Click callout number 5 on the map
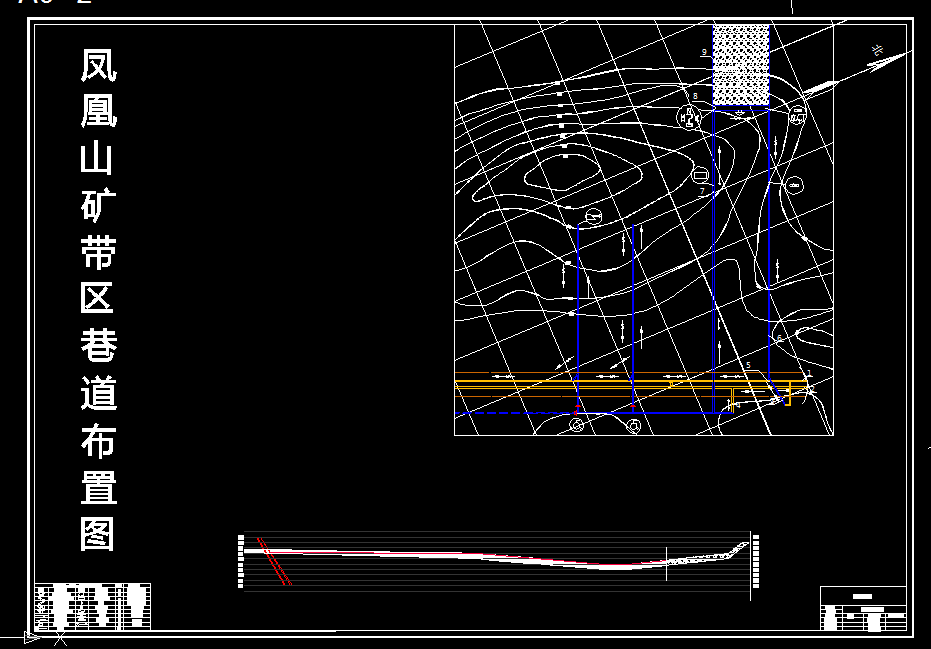Viewport: 931px width, 649px height. 748,365
